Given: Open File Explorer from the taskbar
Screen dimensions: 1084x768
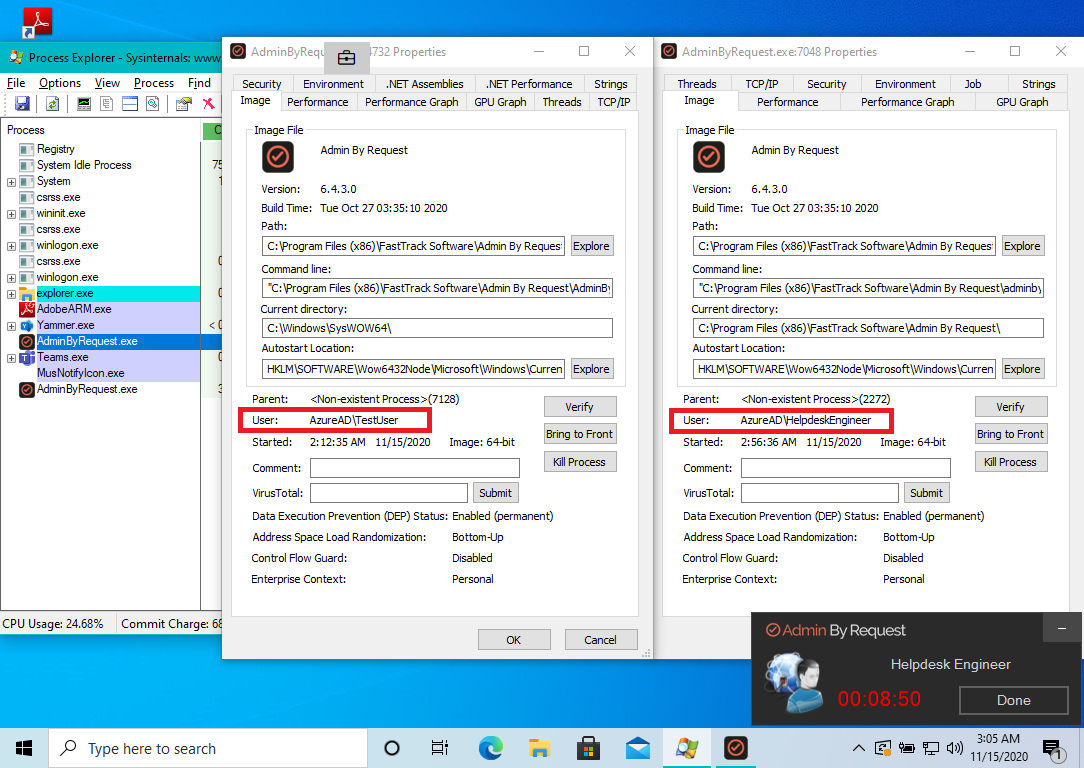Looking at the screenshot, I should click(539, 748).
